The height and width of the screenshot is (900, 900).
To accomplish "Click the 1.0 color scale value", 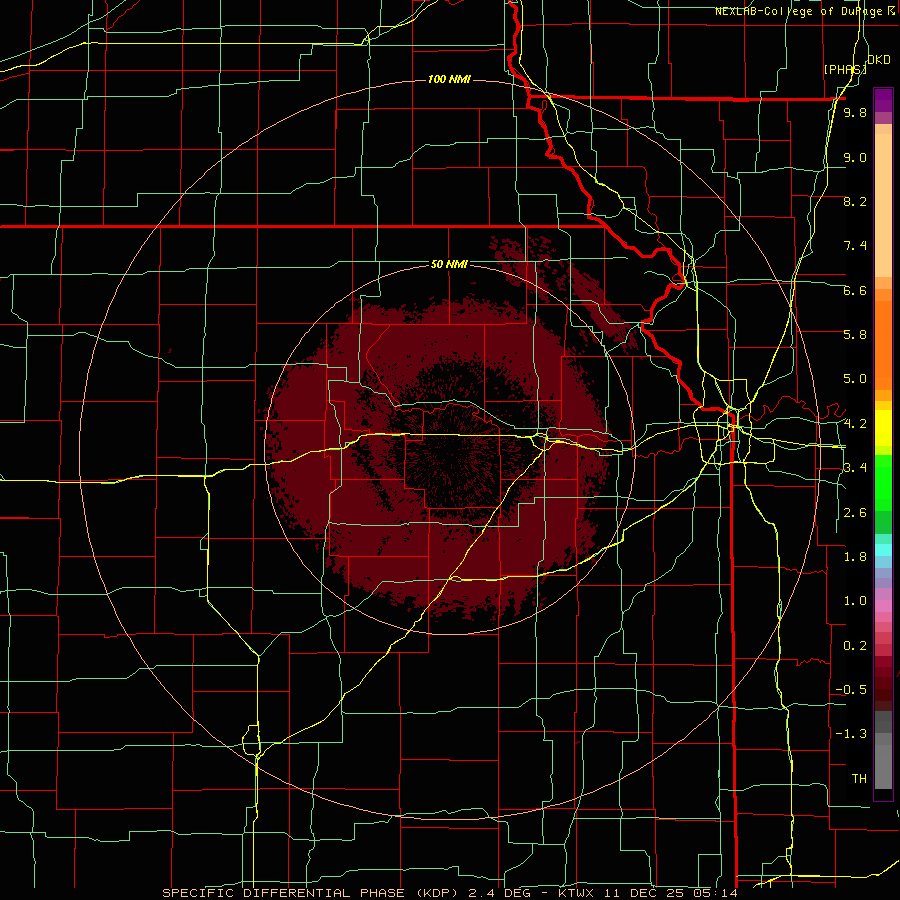I will pyautogui.click(x=855, y=601).
